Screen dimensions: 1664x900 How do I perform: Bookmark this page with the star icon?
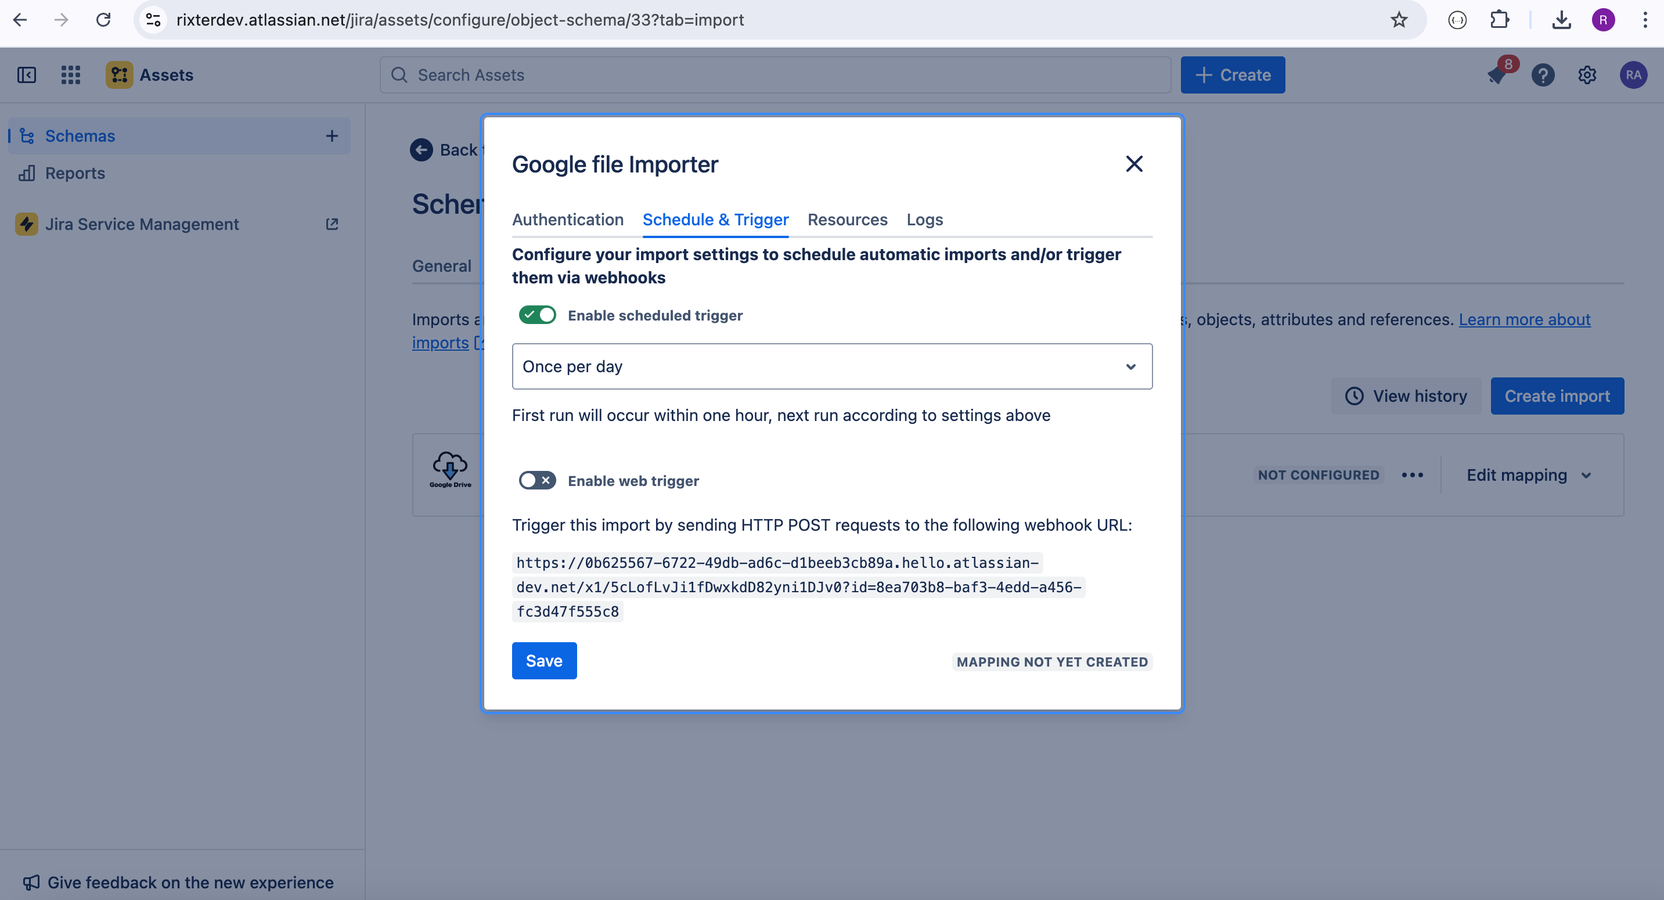[x=1399, y=20]
